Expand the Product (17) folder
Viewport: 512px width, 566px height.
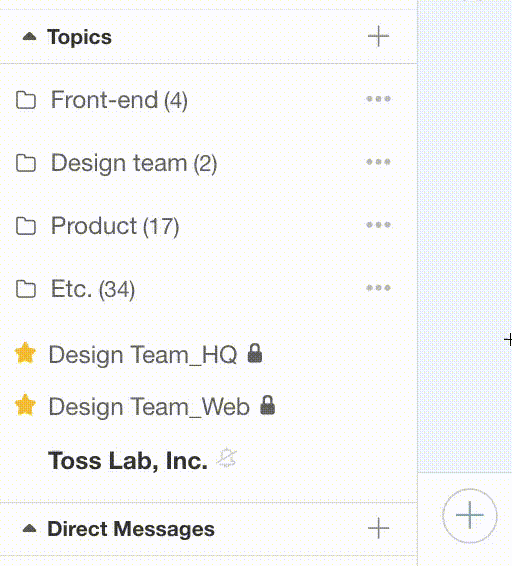pyautogui.click(x=115, y=226)
